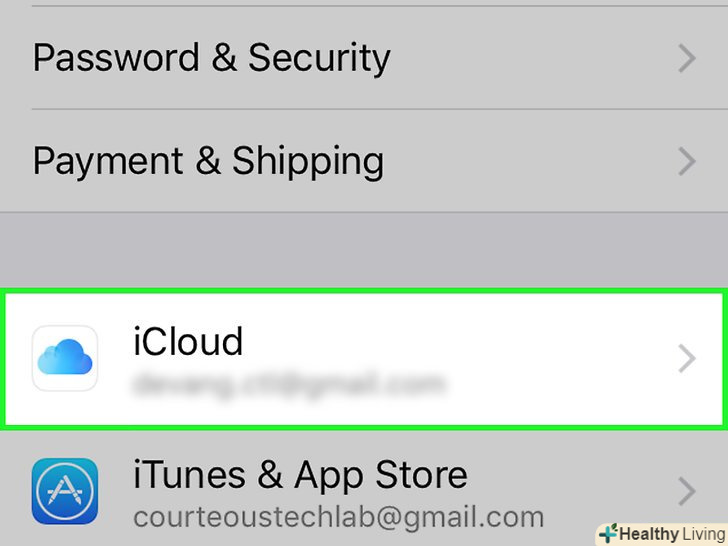Open iCloud row via its chevron

tap(687, 358)
